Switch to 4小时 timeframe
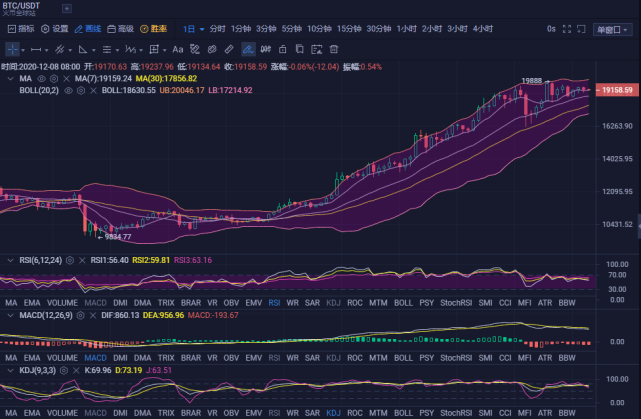 coord(482,29)
